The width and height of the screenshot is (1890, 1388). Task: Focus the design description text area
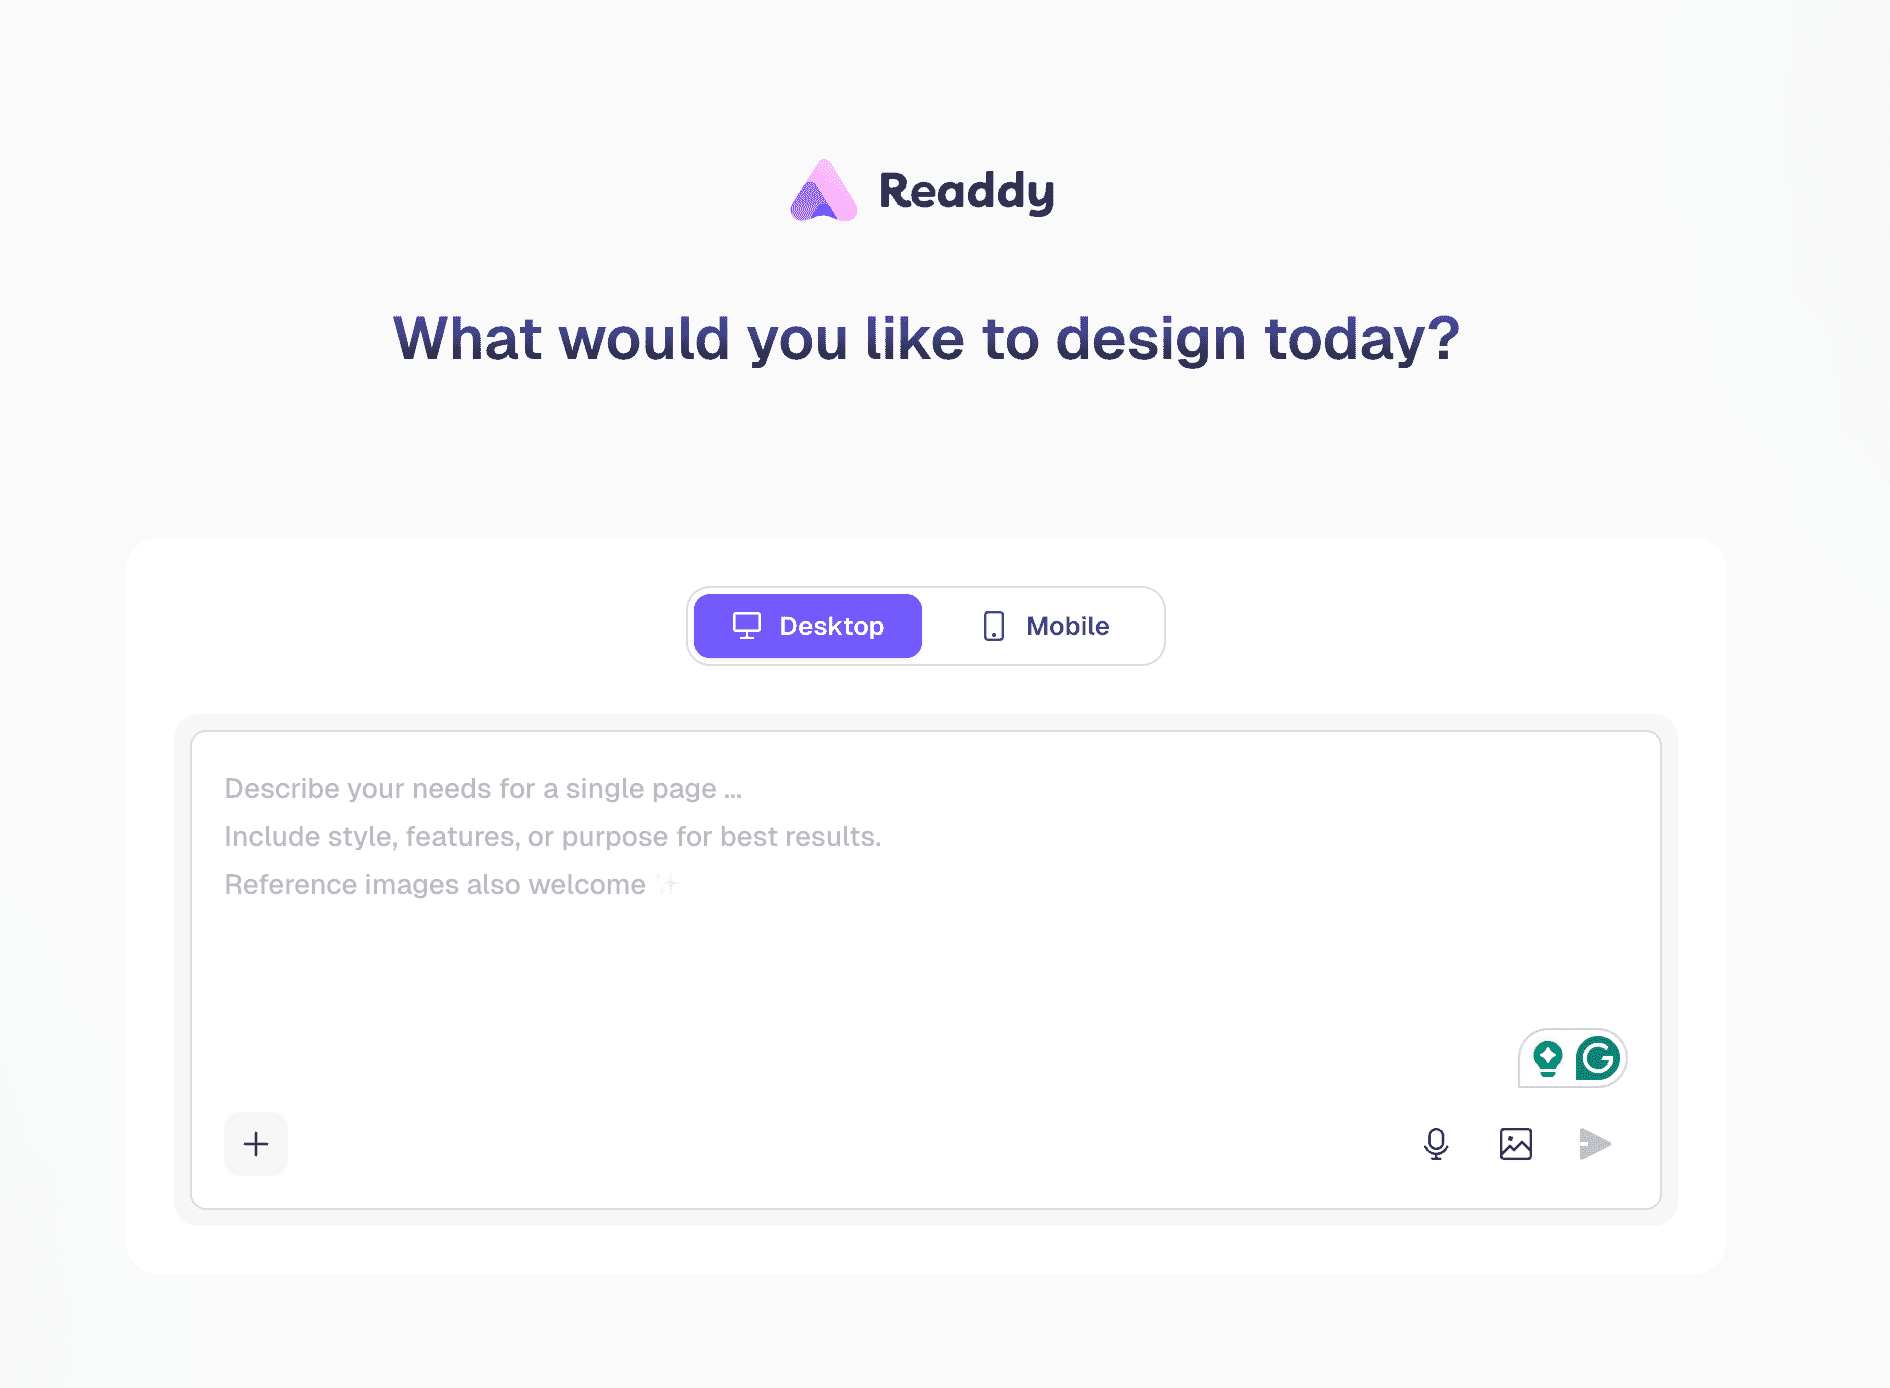point(926,920)
